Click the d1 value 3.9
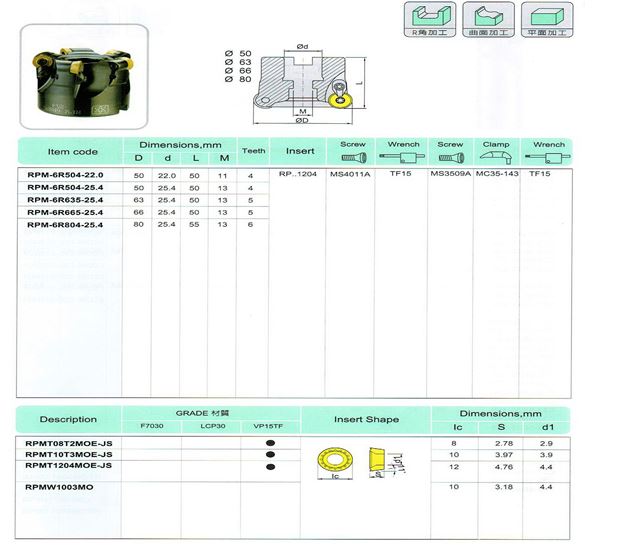Viewport: 632px width, 552px height. pos(546,455)
